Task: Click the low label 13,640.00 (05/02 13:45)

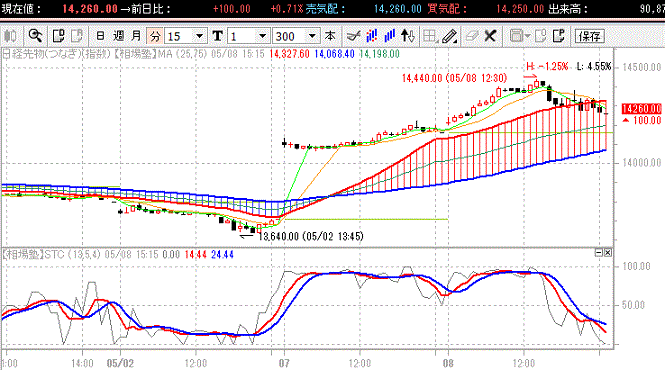Action: (x=311, y=236)
